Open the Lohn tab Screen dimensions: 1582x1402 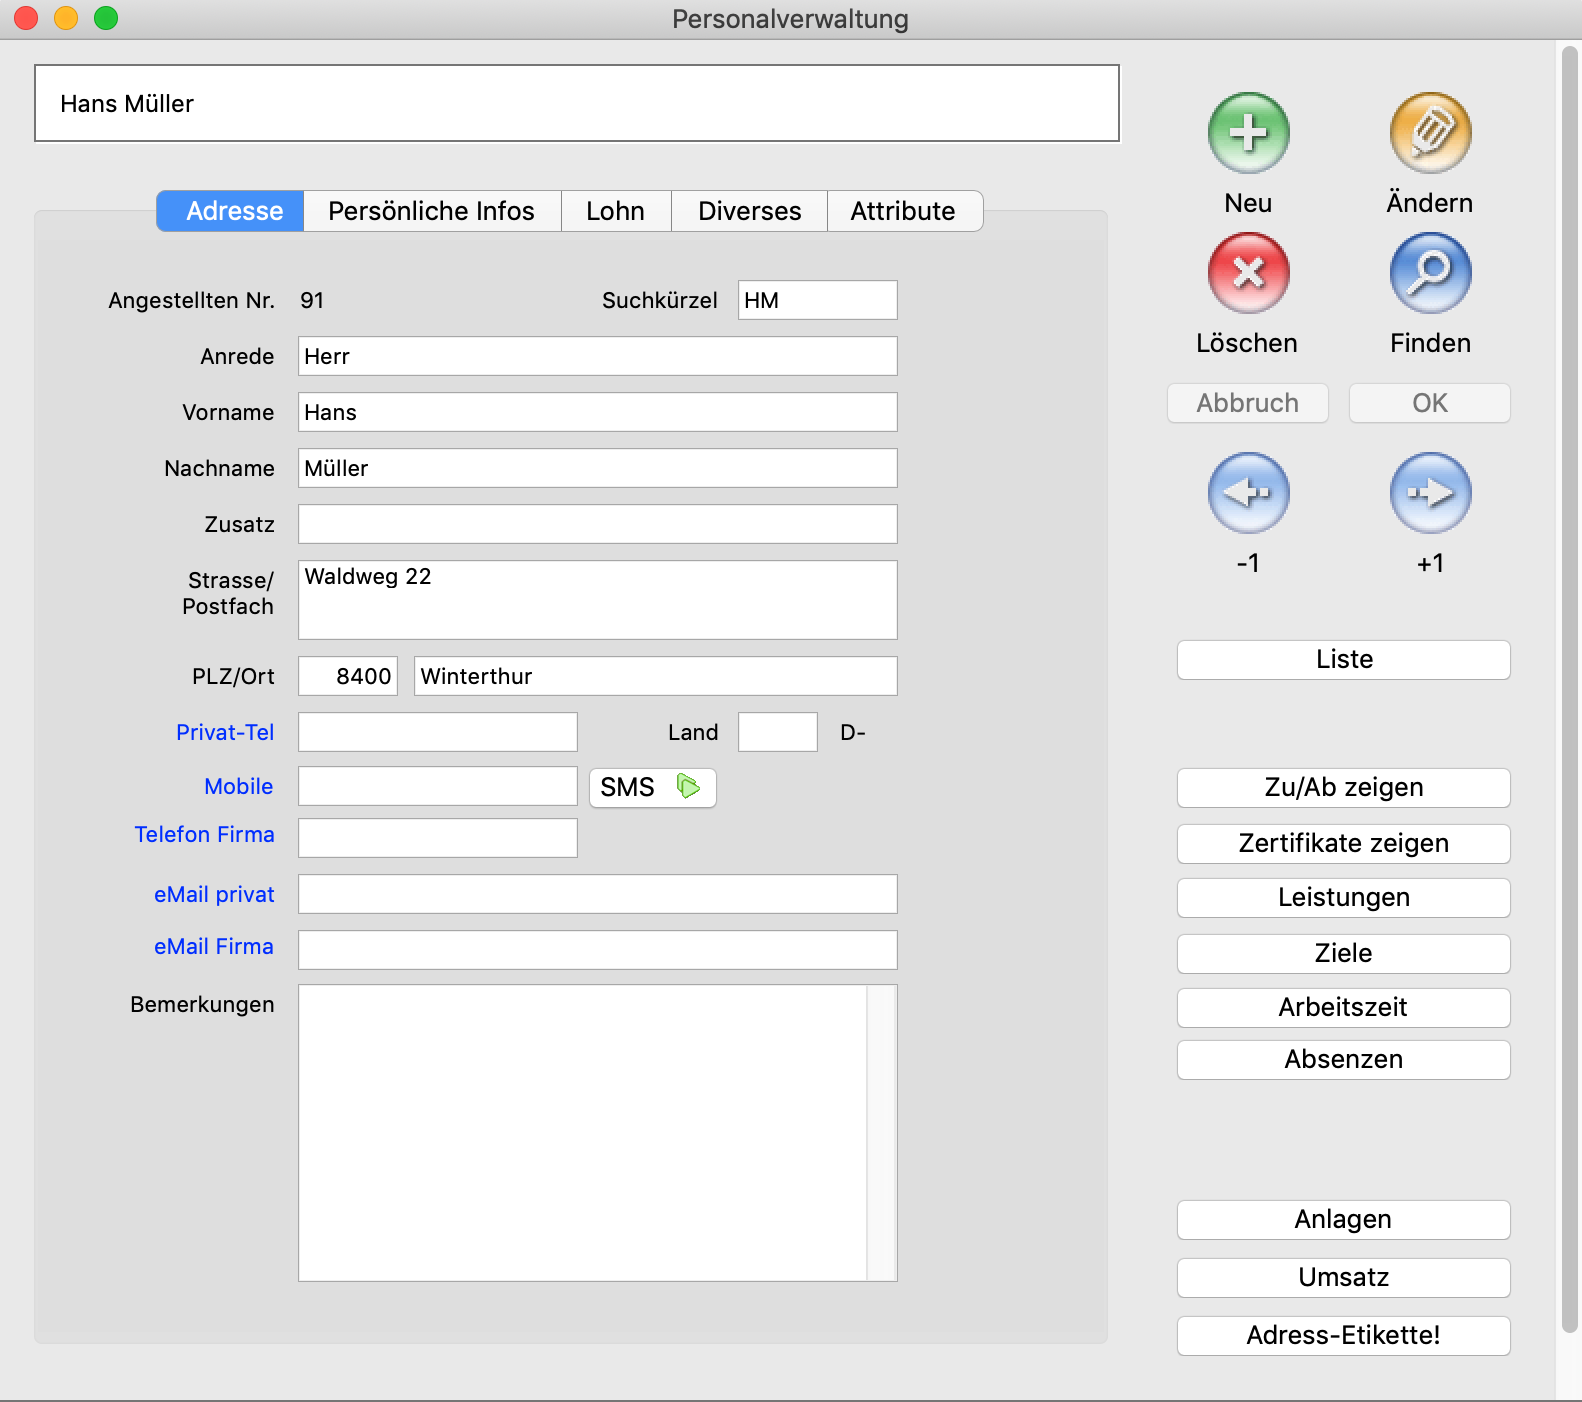pos(615,211)
